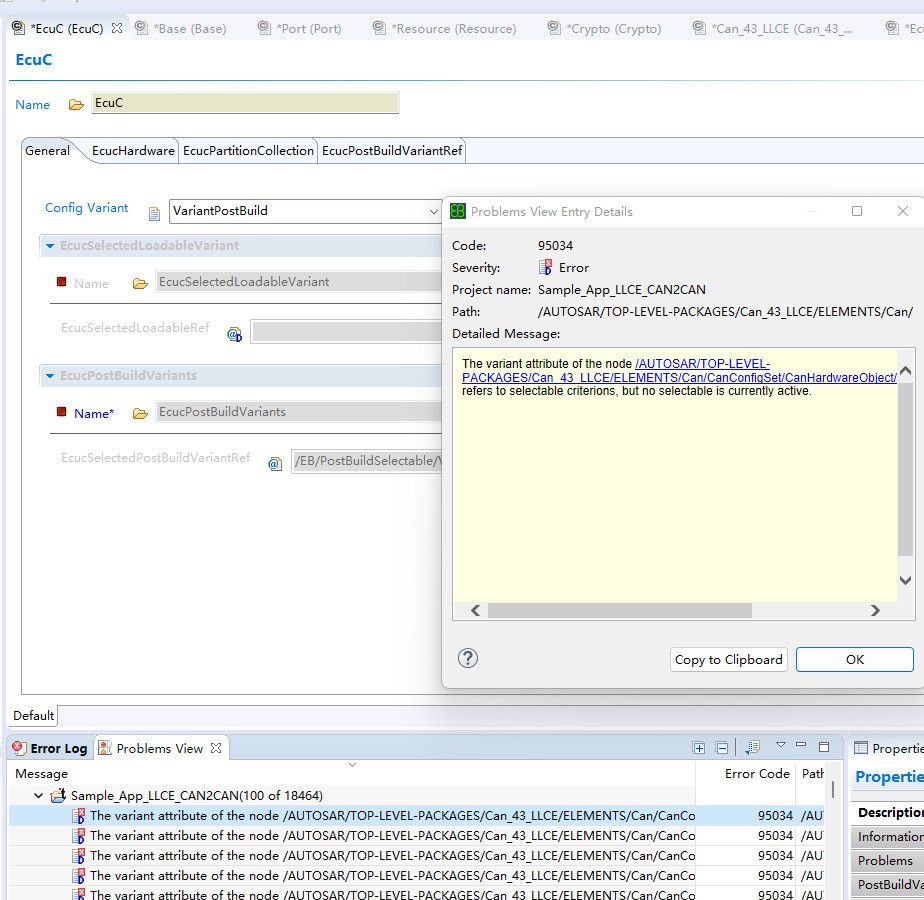Maximize the Problems View Entry Details dialog
Image resolution: width=924 pixels, height=900 pixels.
click(857, 211)
